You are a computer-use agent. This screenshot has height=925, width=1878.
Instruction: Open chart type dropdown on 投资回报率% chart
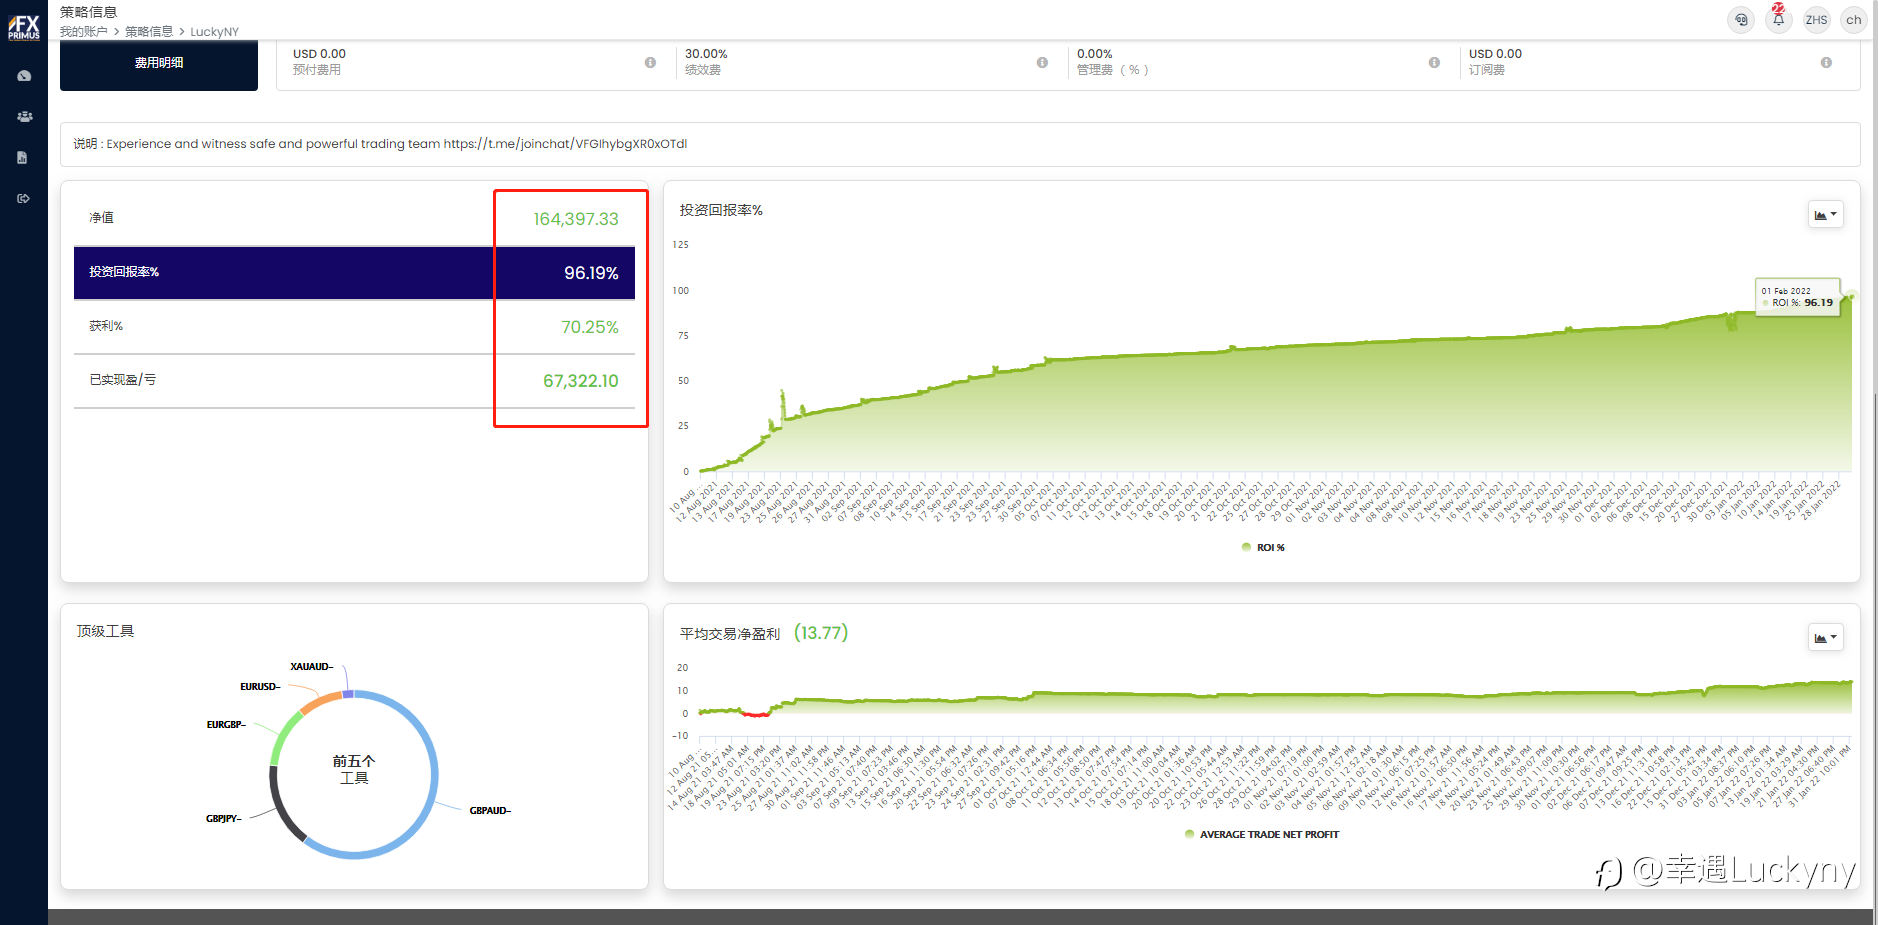[x=1826, y=215]
